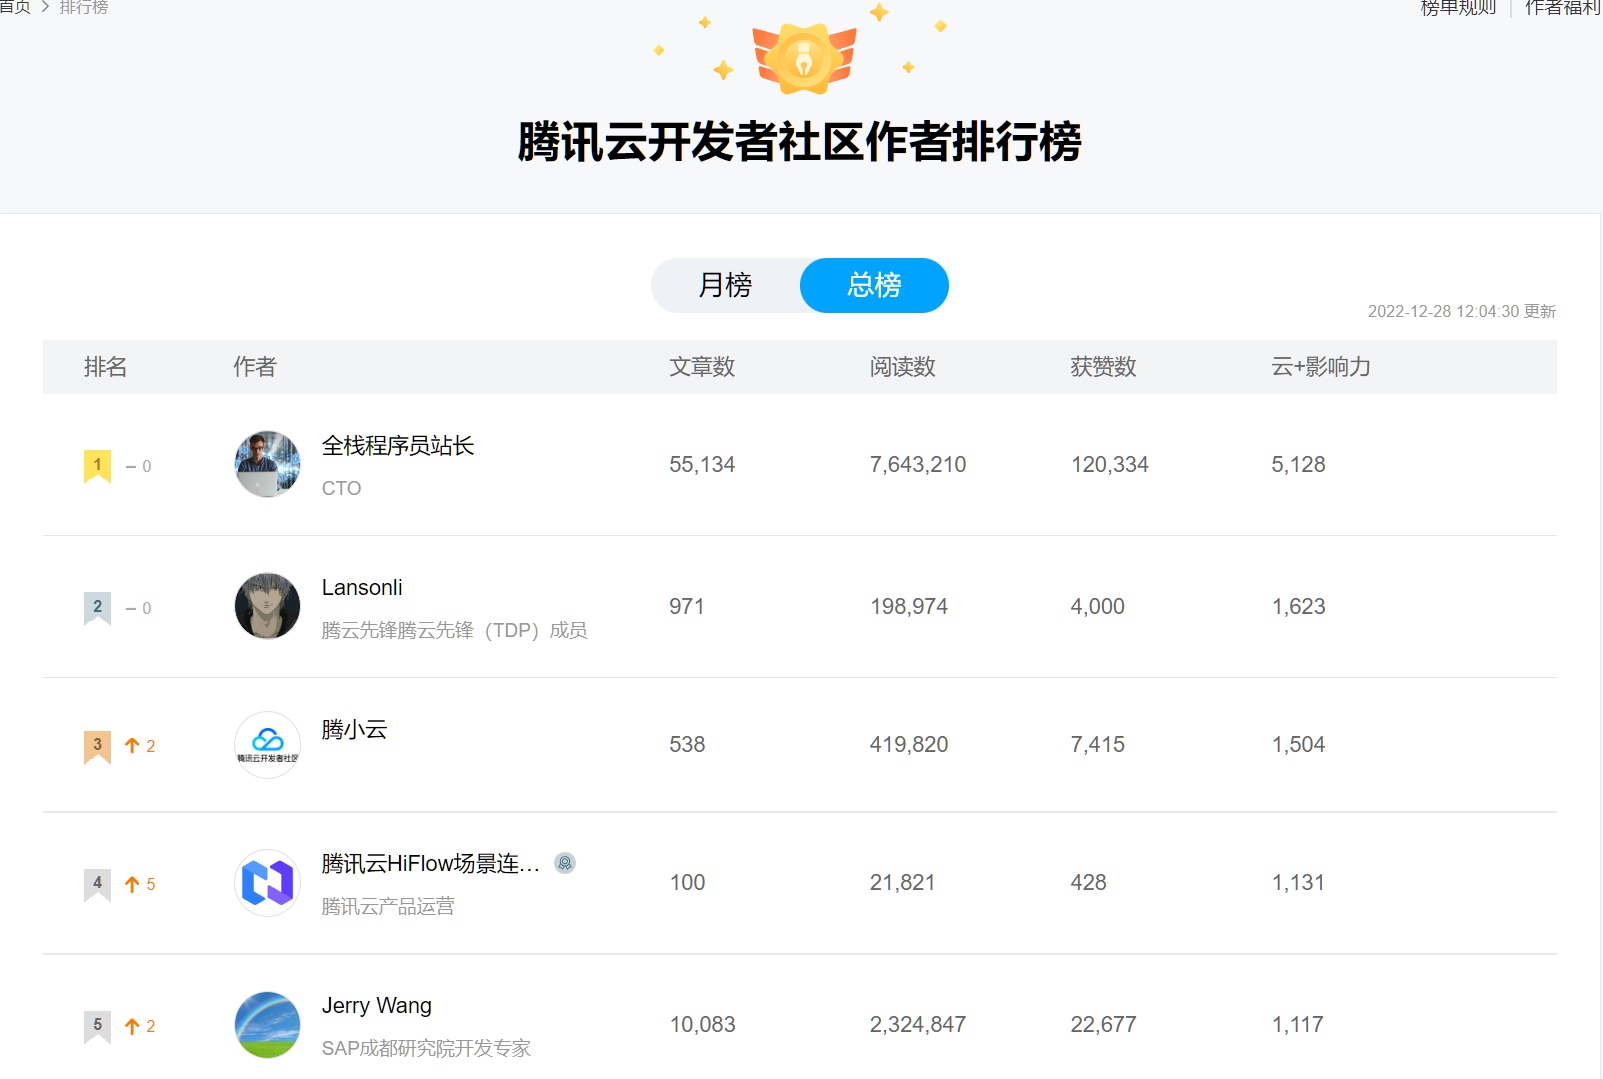1603x1079 pixels.
Task: Open Jerry Wang avatar image
Action: click(267, 1024)
